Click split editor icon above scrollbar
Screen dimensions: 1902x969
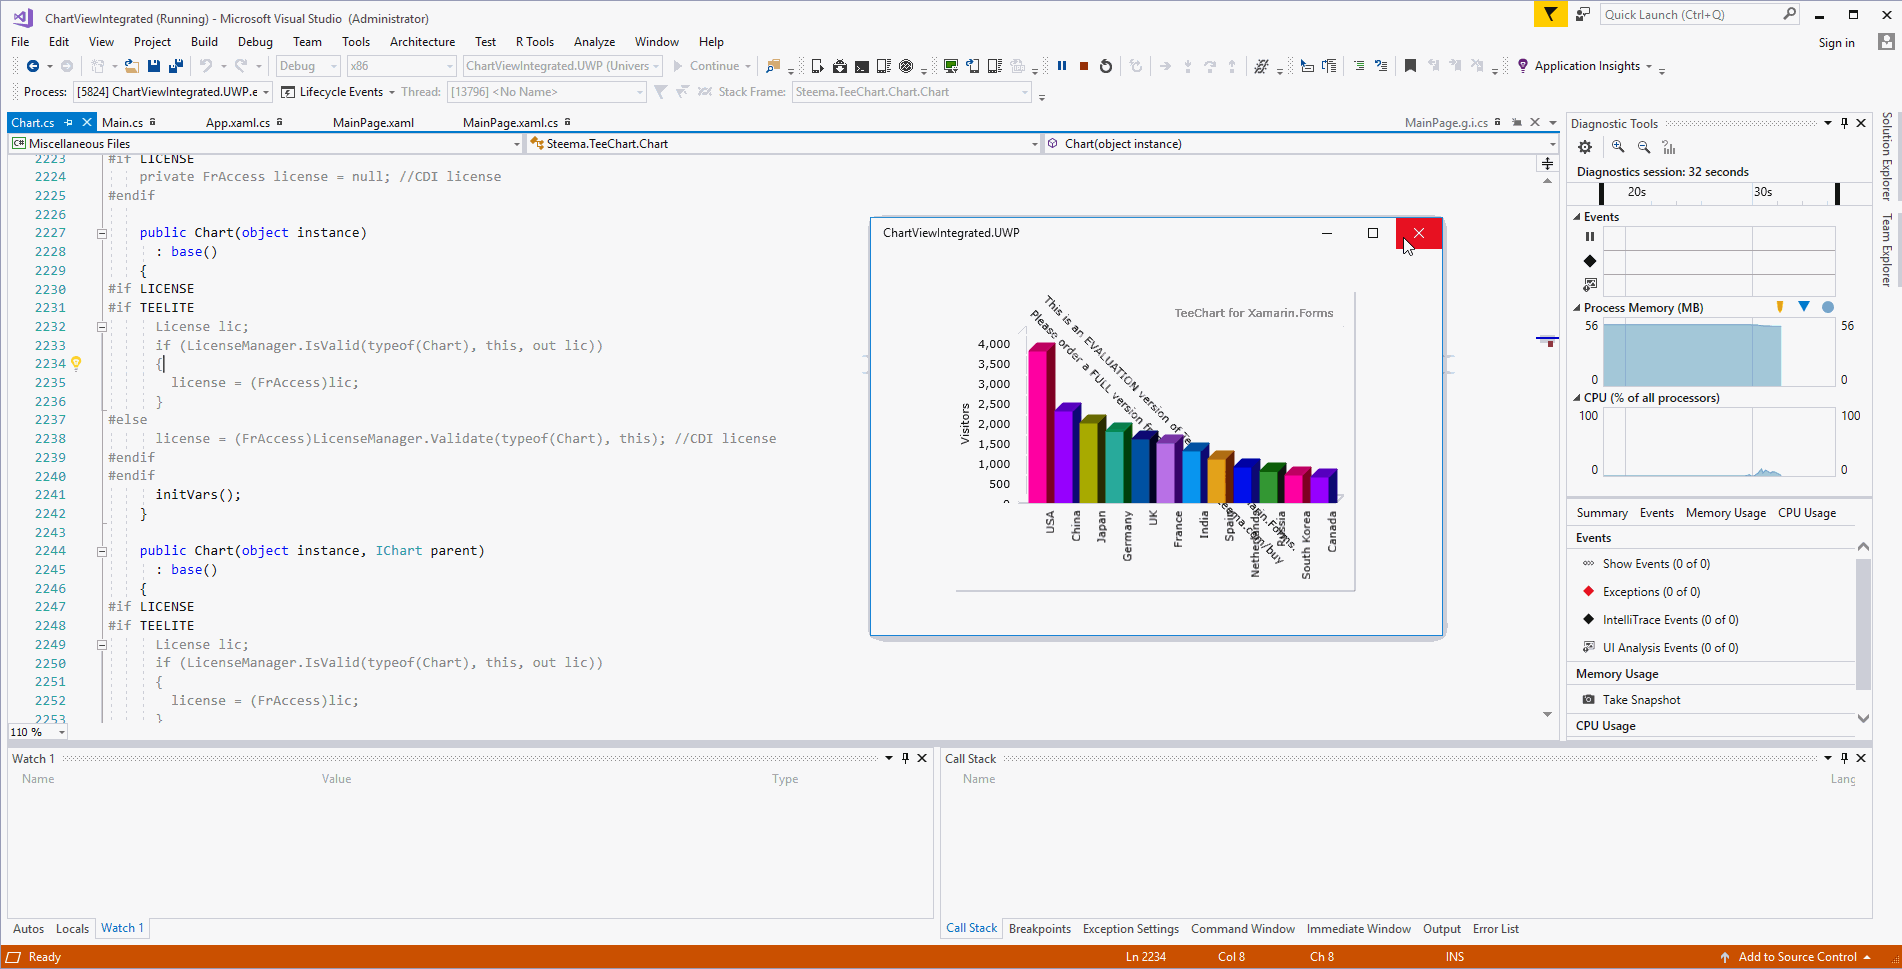point(1547,163)
